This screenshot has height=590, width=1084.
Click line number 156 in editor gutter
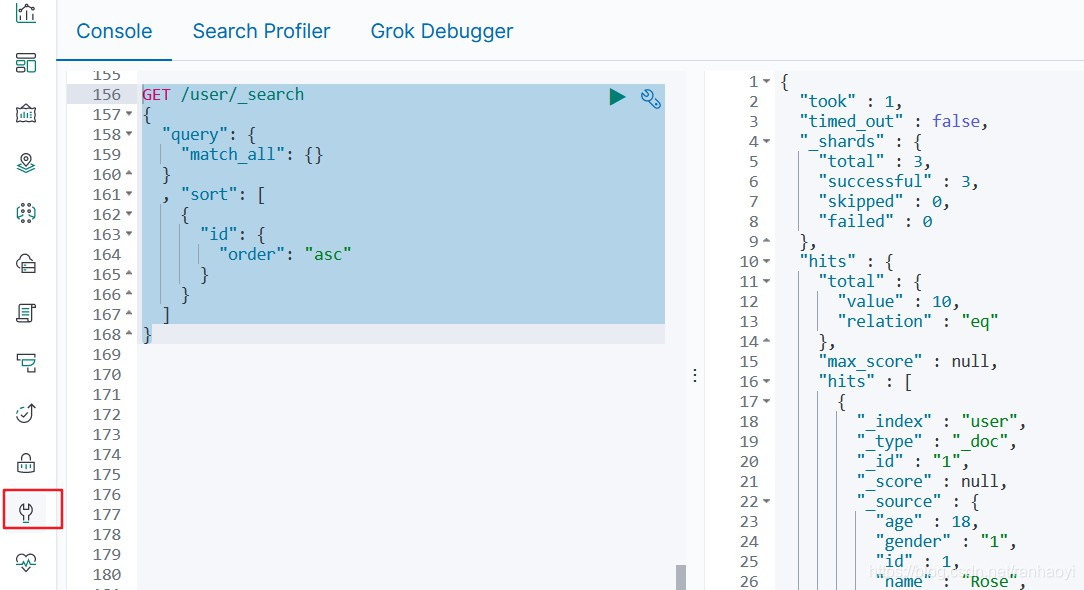click(106, 95)
